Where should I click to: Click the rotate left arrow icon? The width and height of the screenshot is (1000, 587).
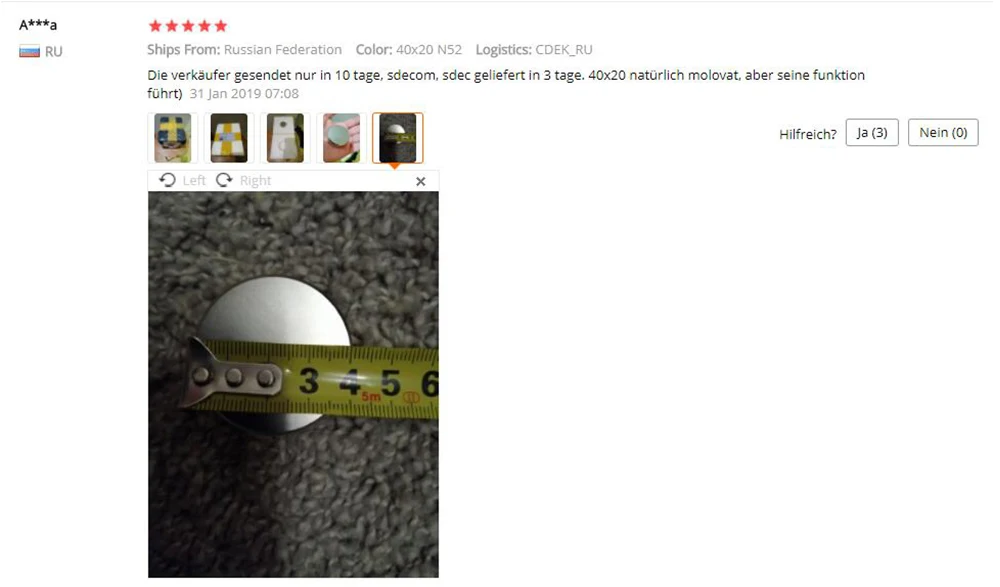[167, 180]
